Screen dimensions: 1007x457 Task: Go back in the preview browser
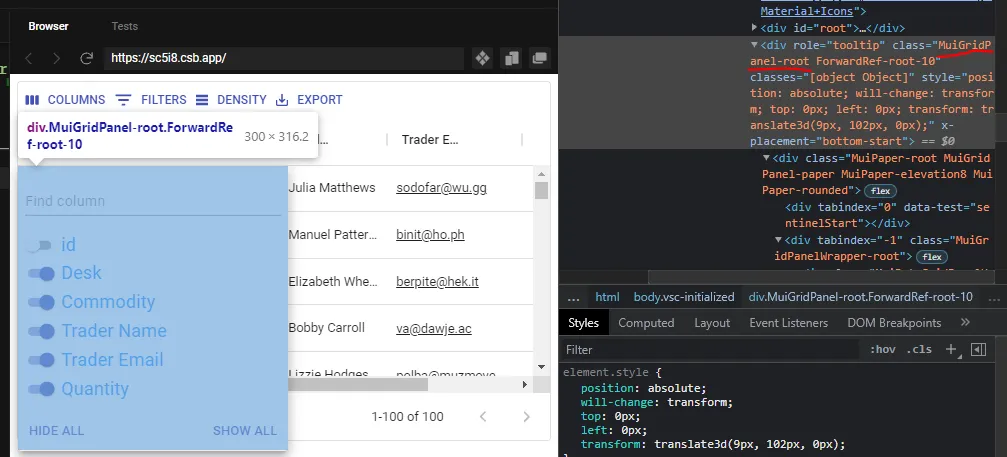(x=29, y=58)
